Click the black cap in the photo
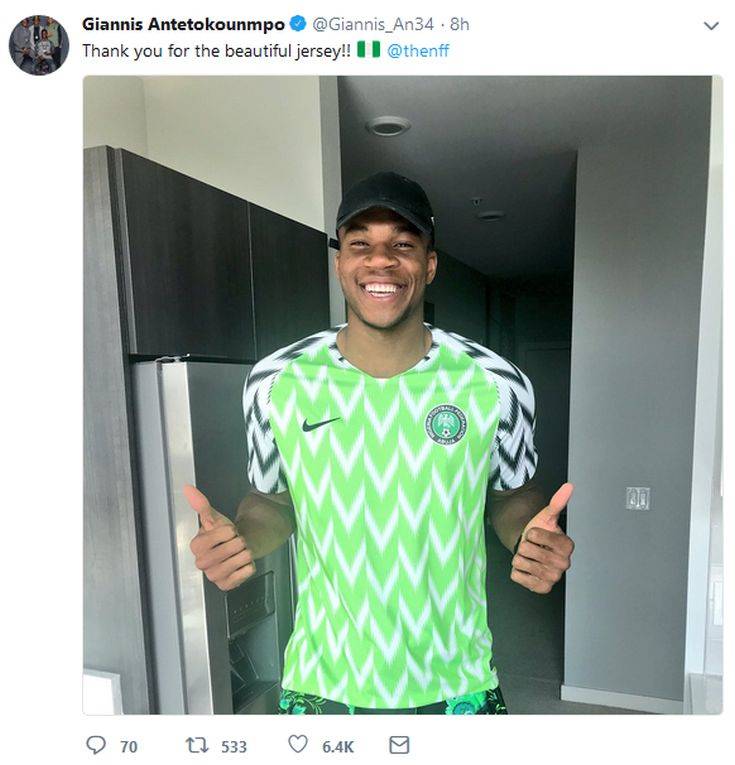The height and width of the screenshot is (765, 735). pyautogui.click(x=385, y=199)
